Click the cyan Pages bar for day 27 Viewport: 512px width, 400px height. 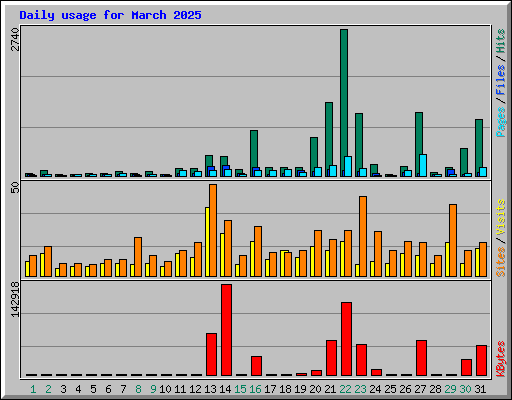(x=423, y=165)
